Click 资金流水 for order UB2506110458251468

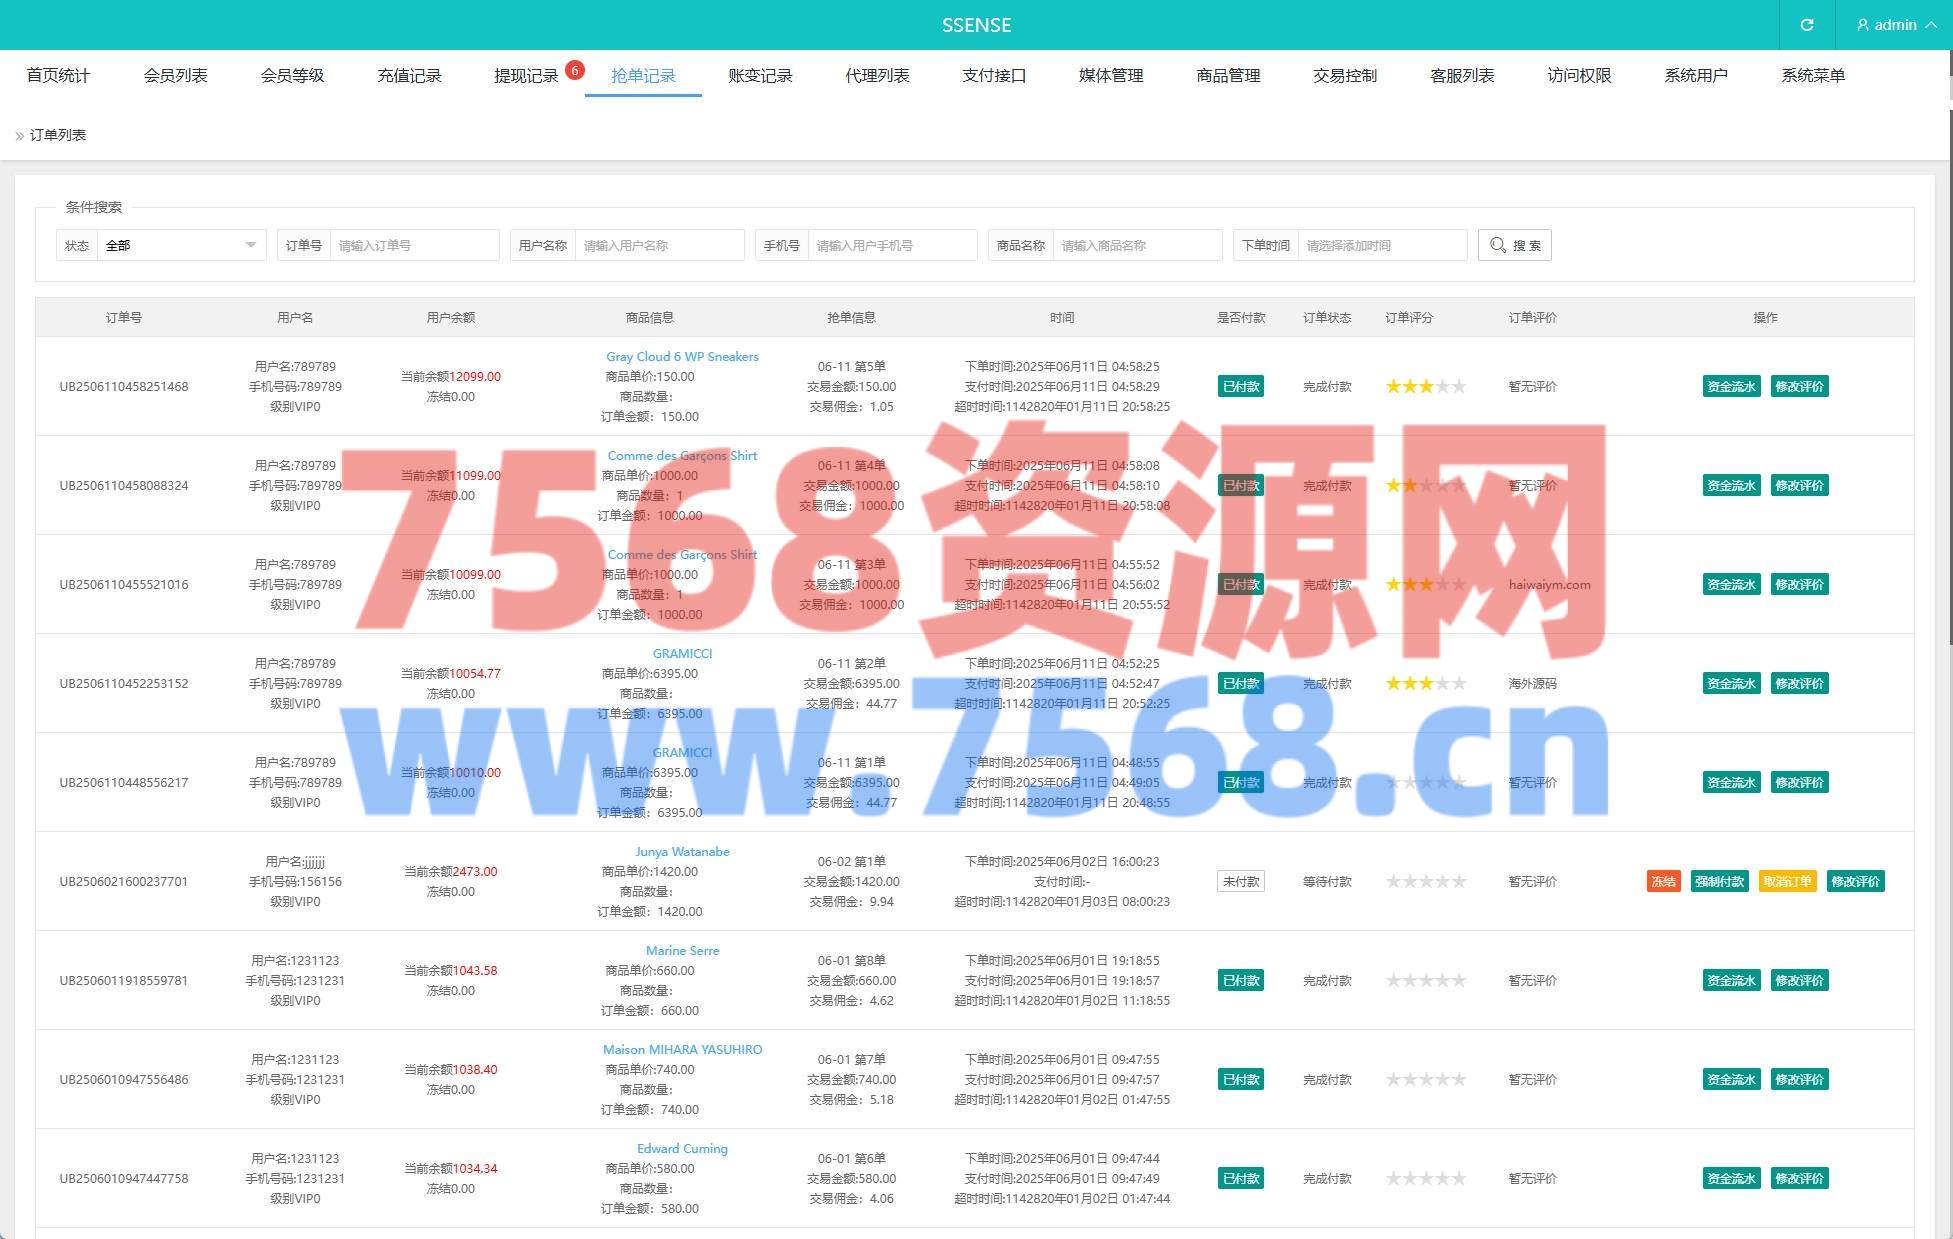tap(1731, 386)
